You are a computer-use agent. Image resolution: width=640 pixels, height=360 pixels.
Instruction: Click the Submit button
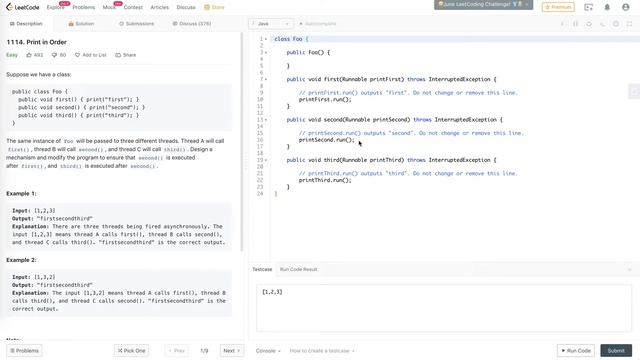pyautogui.click(x=616, y=351)
